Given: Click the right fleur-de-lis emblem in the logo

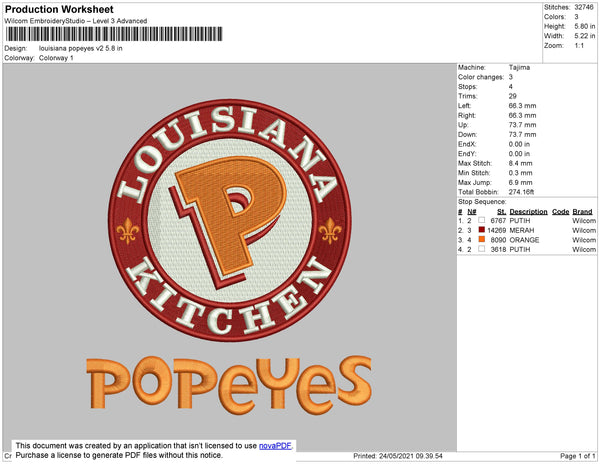Looking at the screenshot, I should pyautogui.click(x=330, y=231).
